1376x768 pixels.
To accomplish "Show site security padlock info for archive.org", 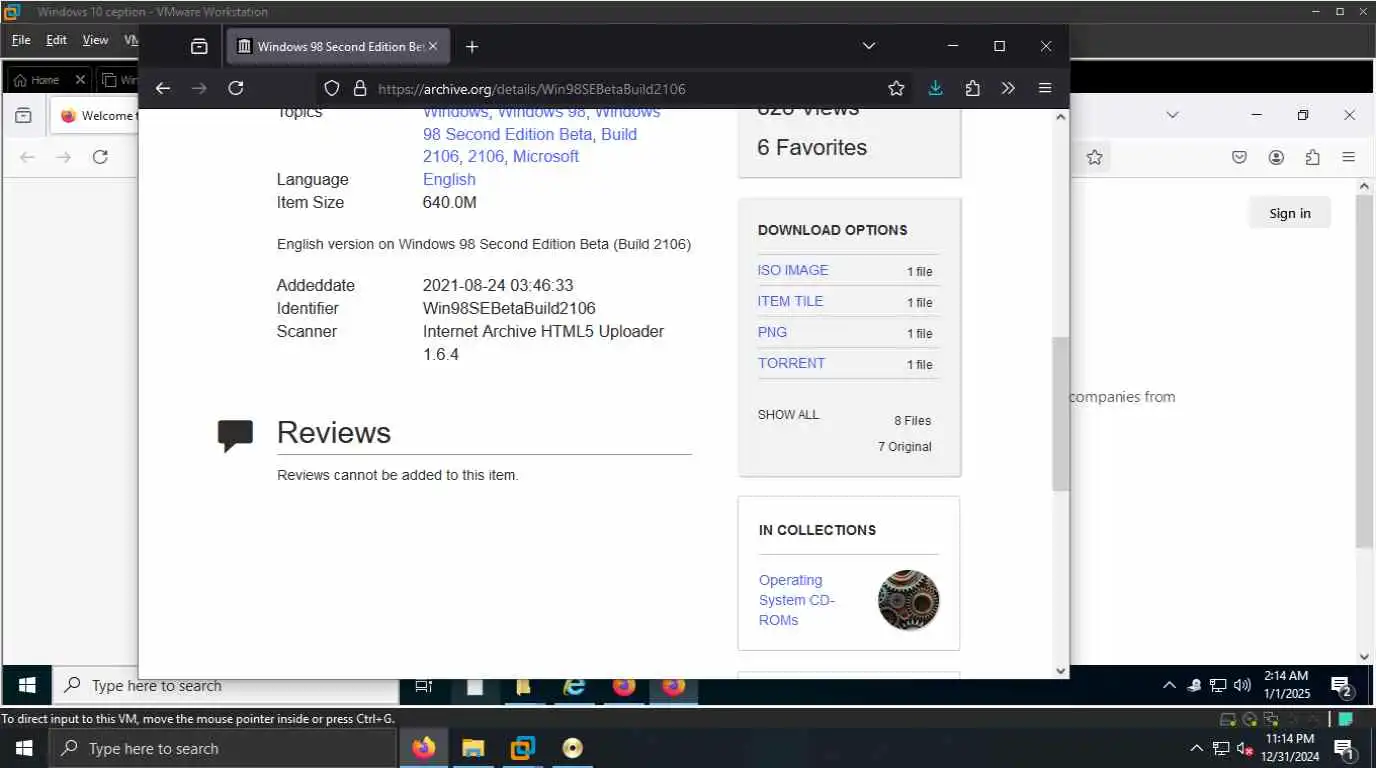I will (x=360, y=88).
